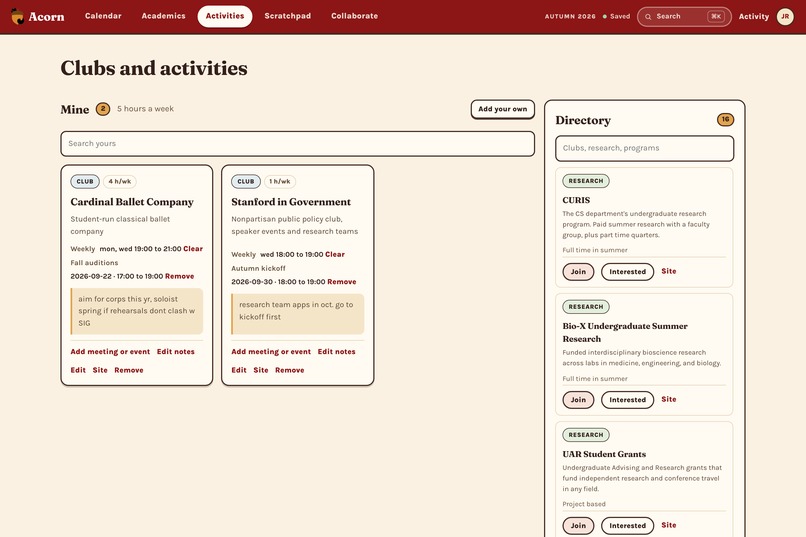Open the Activity link in header
The width and height of the screenshot is (806, 537).
(x=754, y=16)
